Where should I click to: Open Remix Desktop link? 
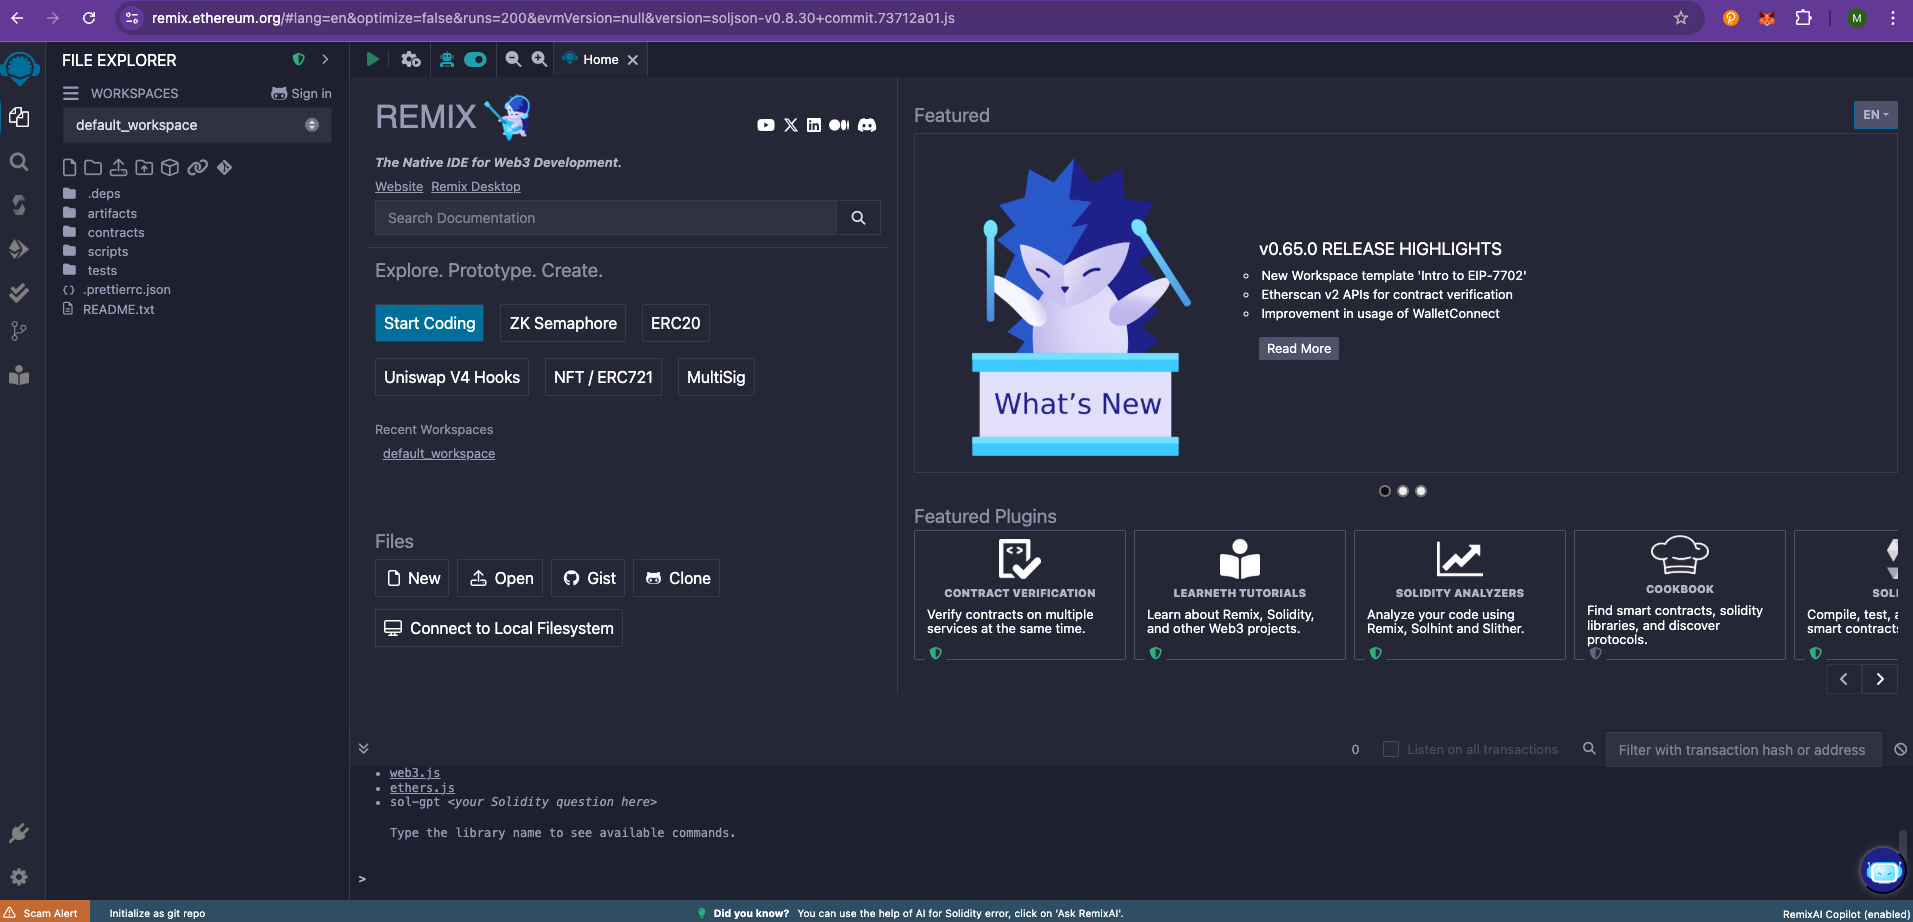476,187
